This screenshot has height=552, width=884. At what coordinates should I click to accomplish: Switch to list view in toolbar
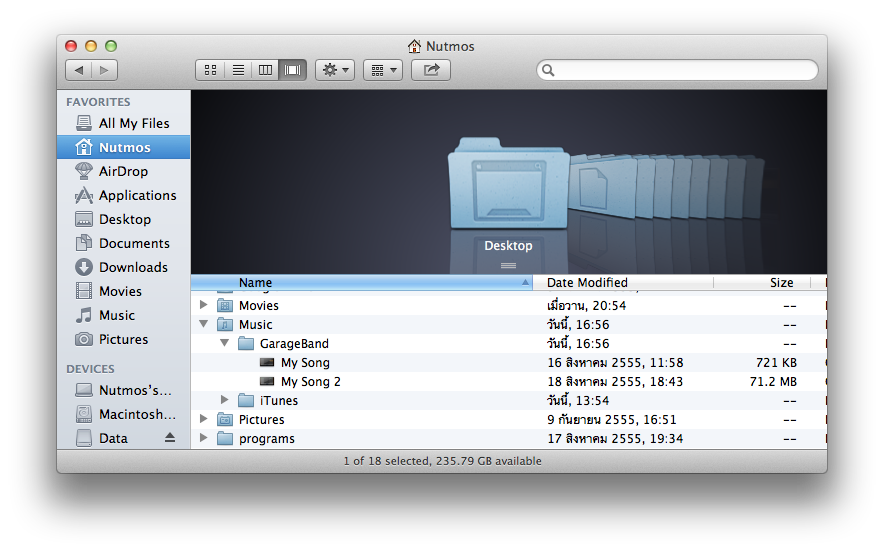coord(238,70)
